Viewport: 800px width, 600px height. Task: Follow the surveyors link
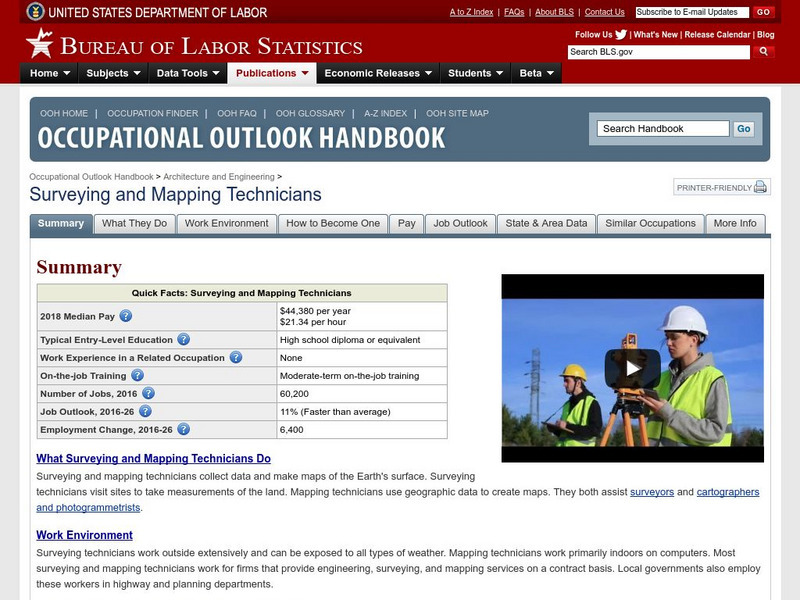pyautogui.click(x=652, y=492)
